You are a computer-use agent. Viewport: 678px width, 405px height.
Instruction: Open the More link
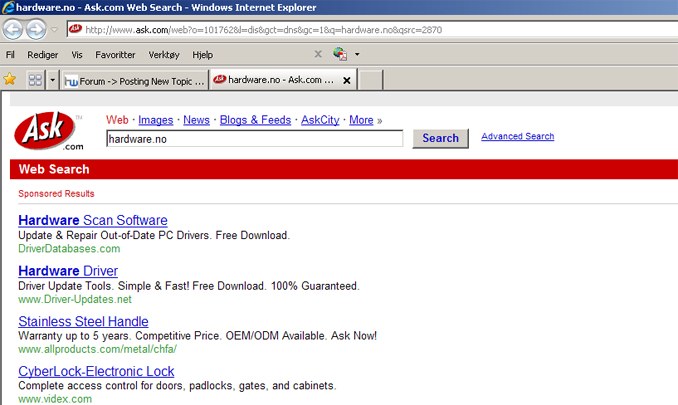coord(361,120)
